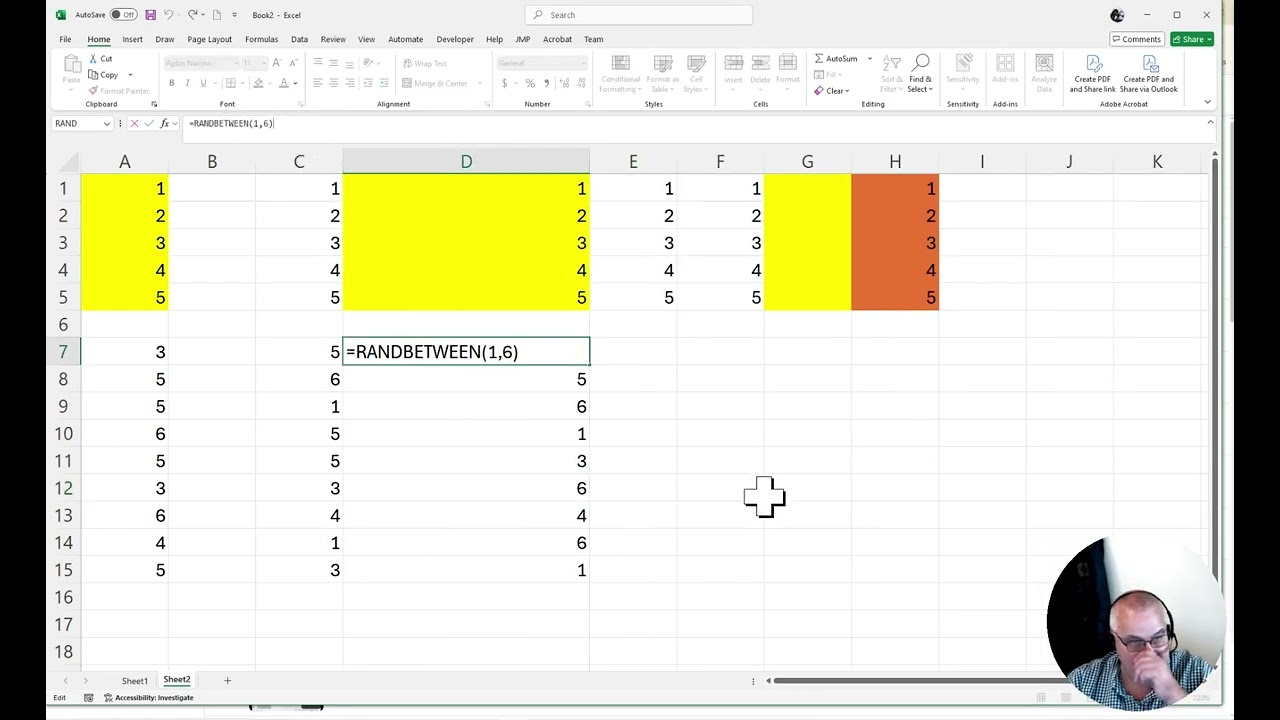Expand the Copy options arrow

click(x=130, y=75)
